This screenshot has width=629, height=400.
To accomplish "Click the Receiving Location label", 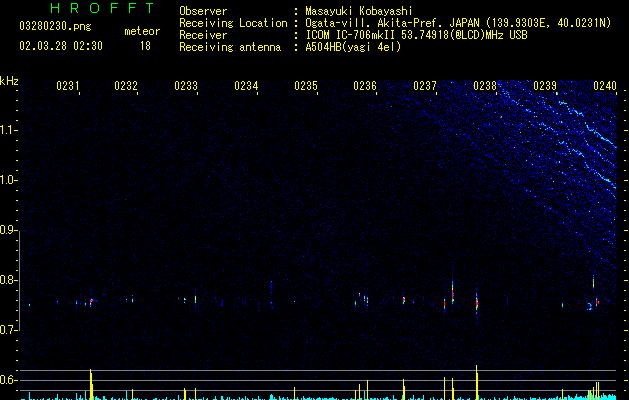I will (233, 23).
